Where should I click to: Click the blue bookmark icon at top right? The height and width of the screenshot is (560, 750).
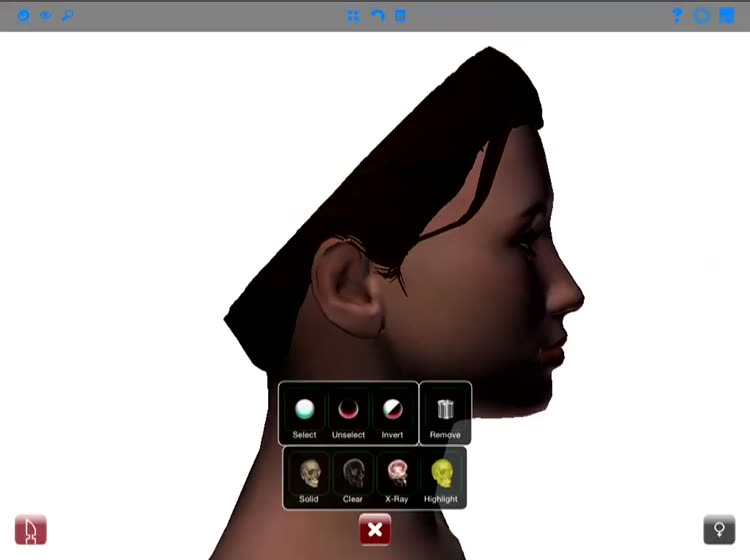pyautogui.click(x=727, y=16)
